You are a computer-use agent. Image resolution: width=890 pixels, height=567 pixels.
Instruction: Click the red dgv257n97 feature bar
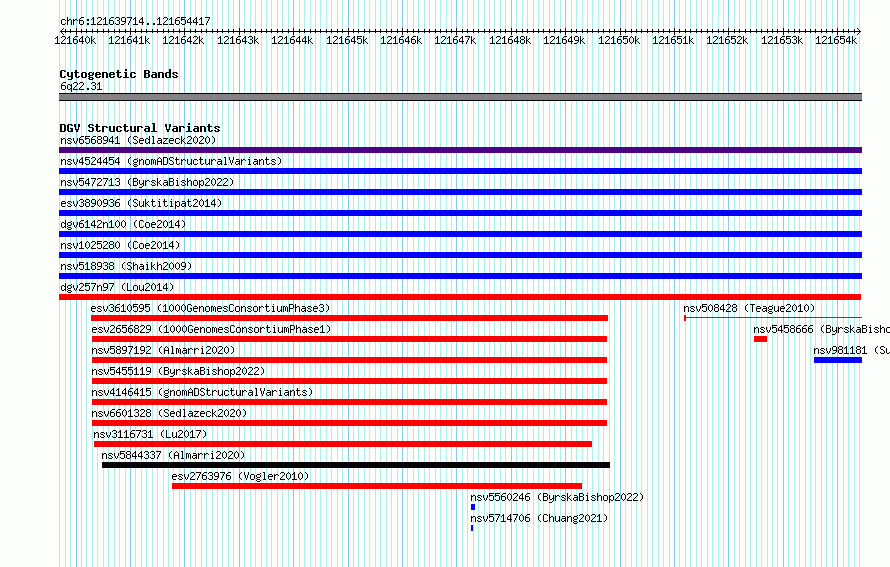click(x=460, y=297)
